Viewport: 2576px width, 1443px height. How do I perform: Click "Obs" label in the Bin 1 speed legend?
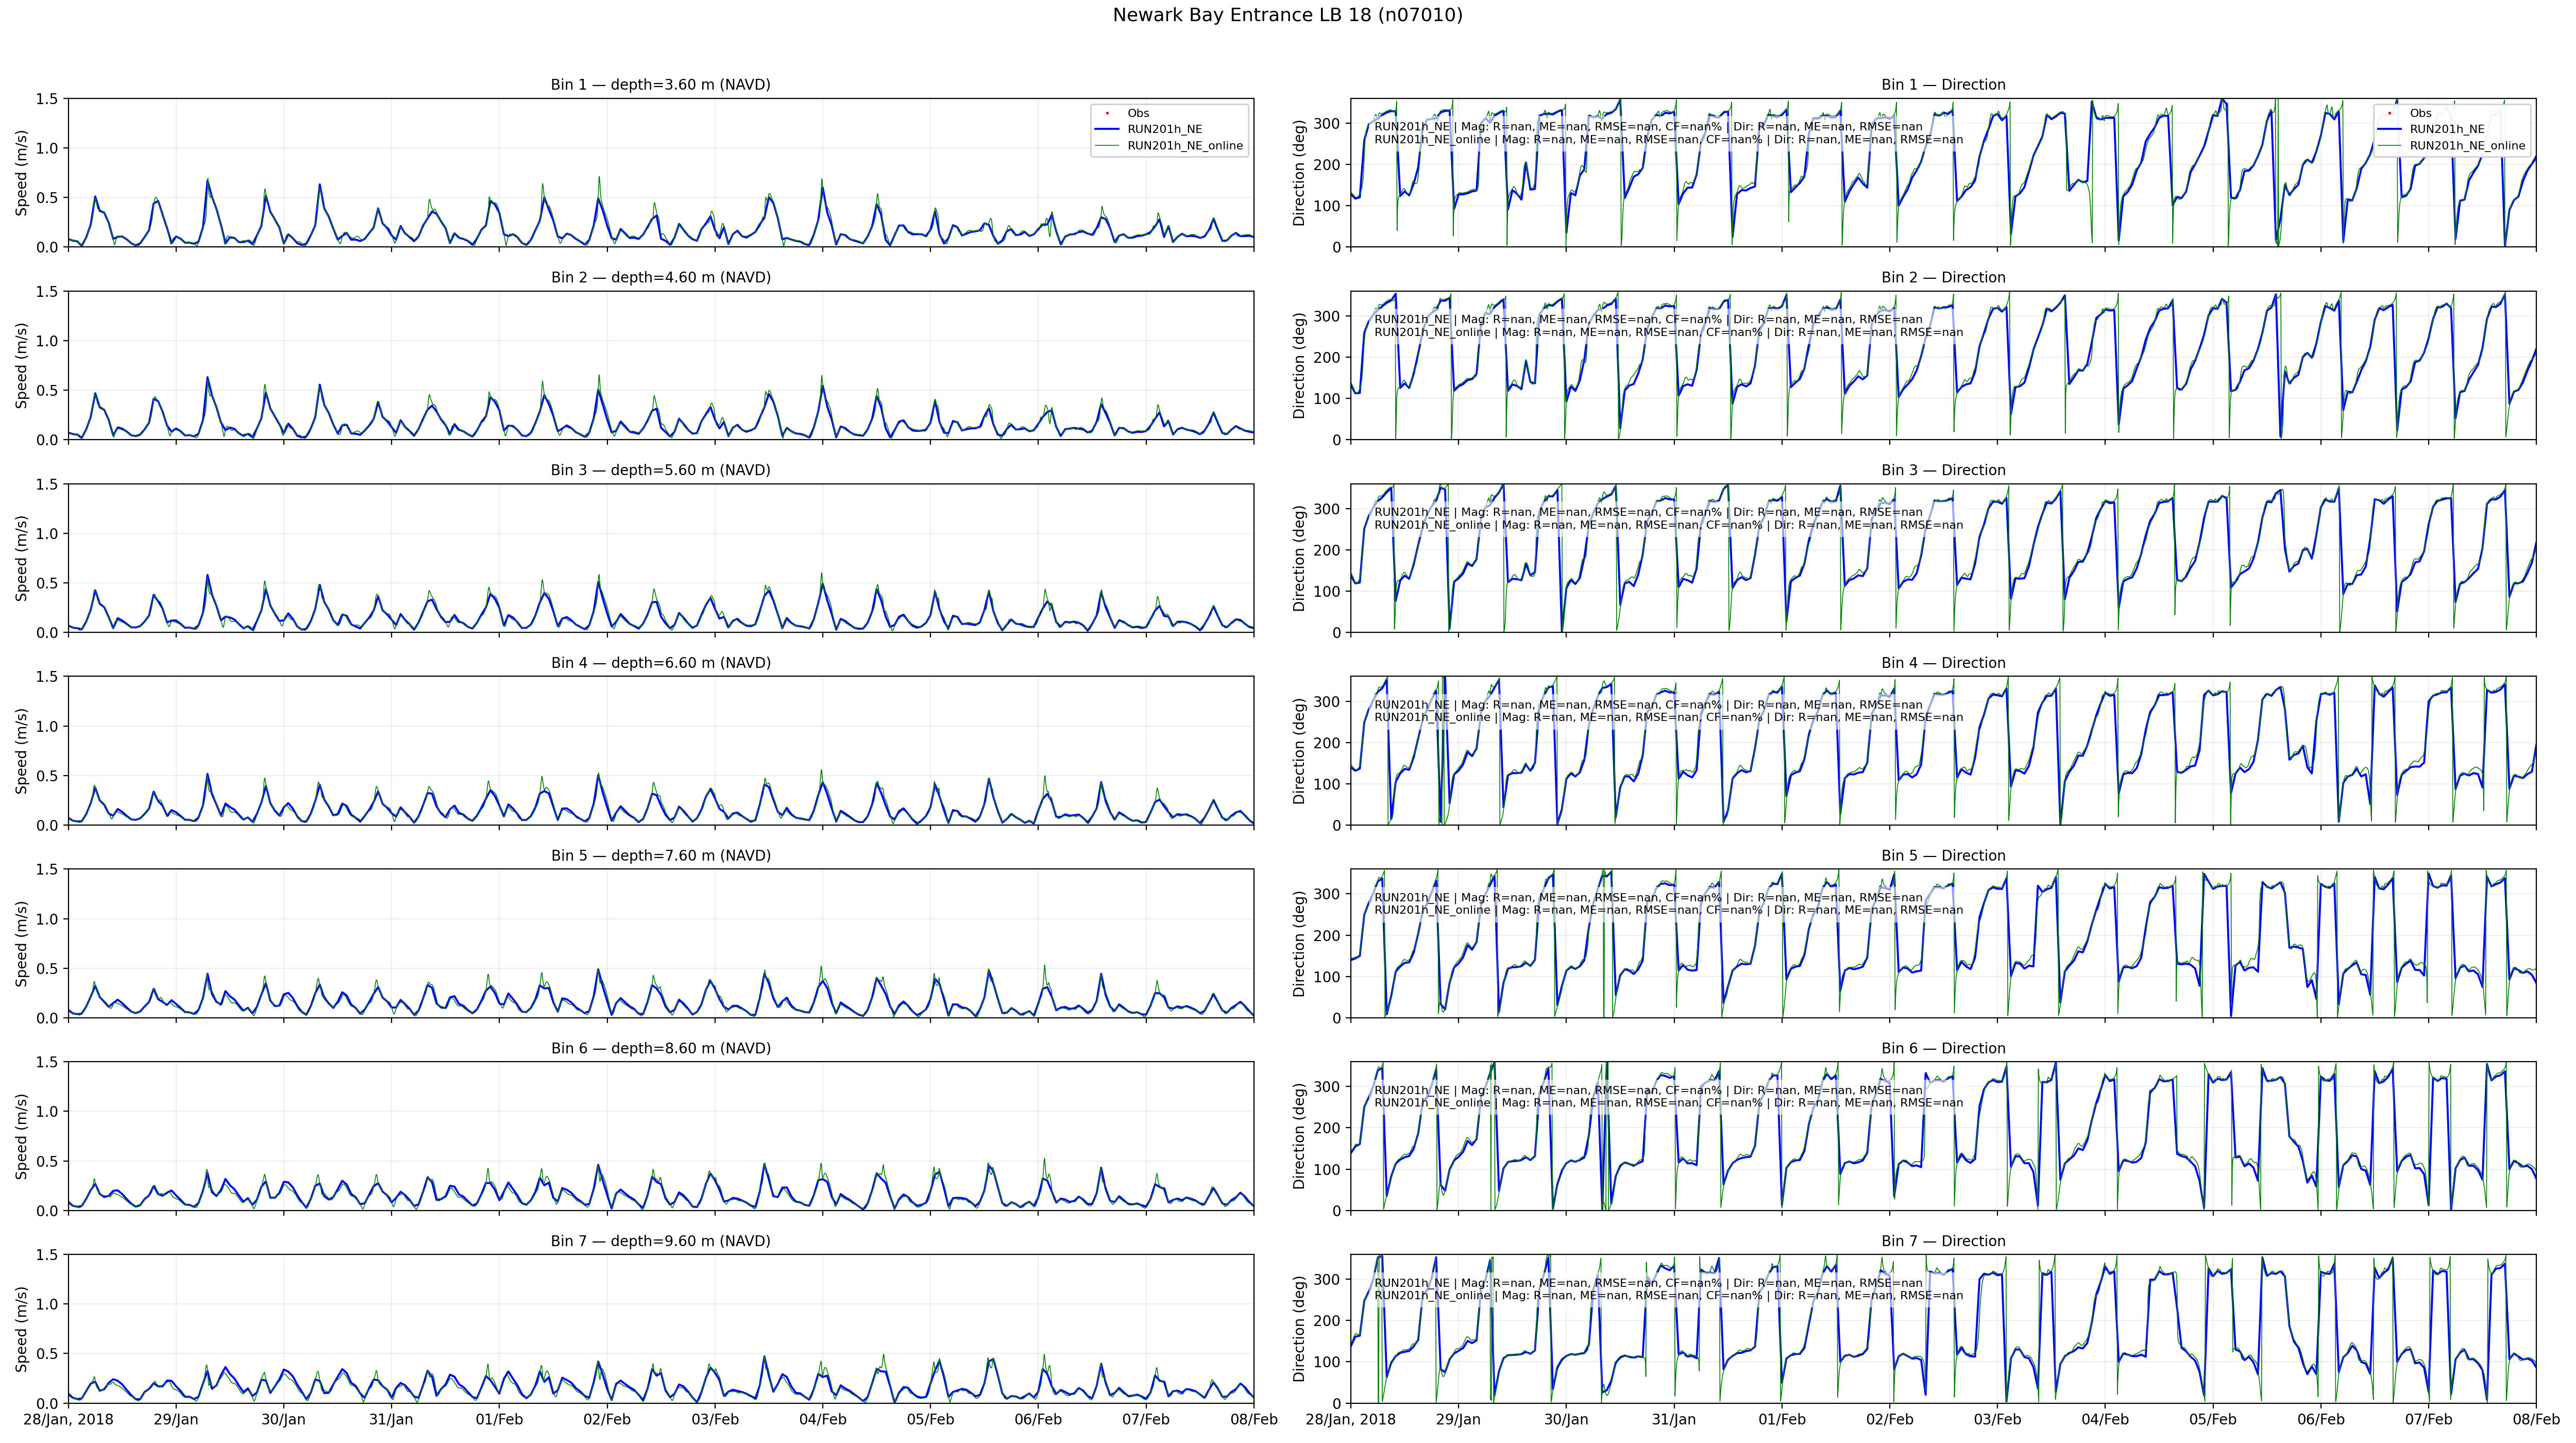coord(1138,113)
